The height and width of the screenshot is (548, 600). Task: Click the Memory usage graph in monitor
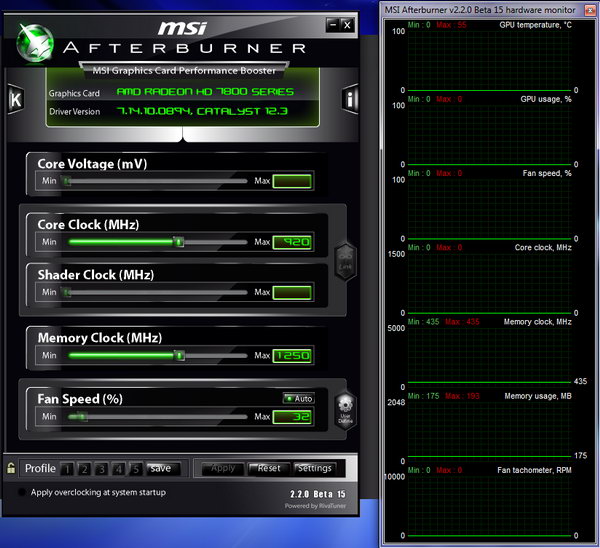click(489, 431)
